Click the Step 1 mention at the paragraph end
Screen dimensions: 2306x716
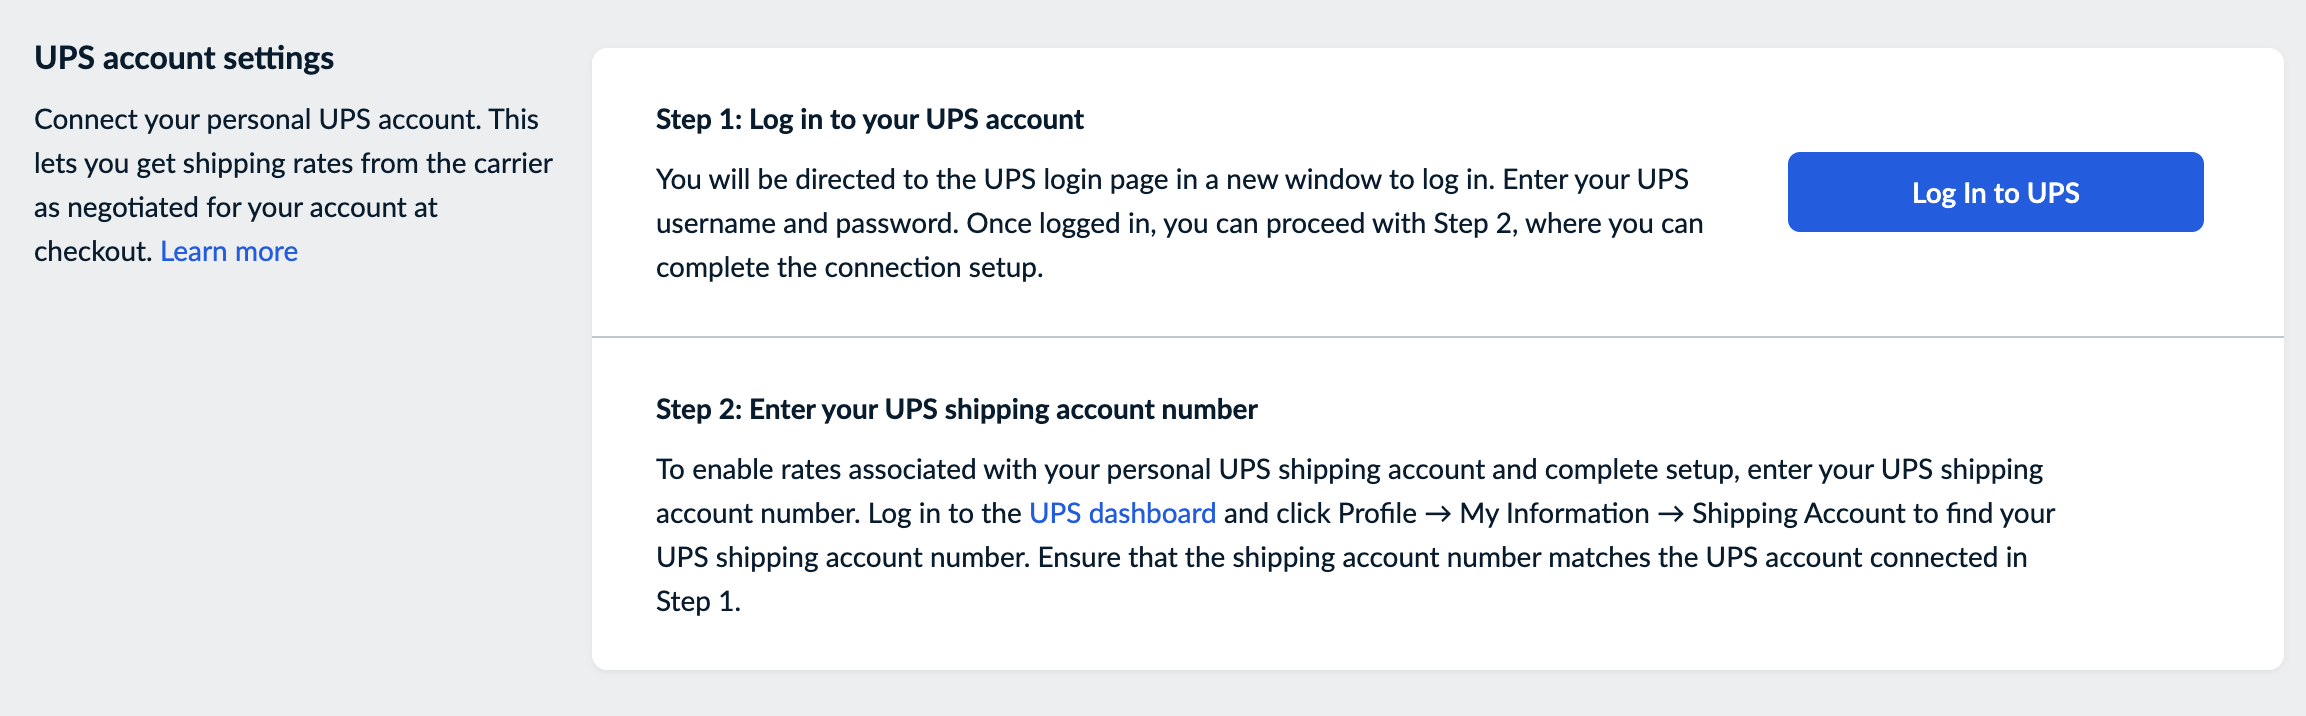pyautogui.click(x=698, y=601)
